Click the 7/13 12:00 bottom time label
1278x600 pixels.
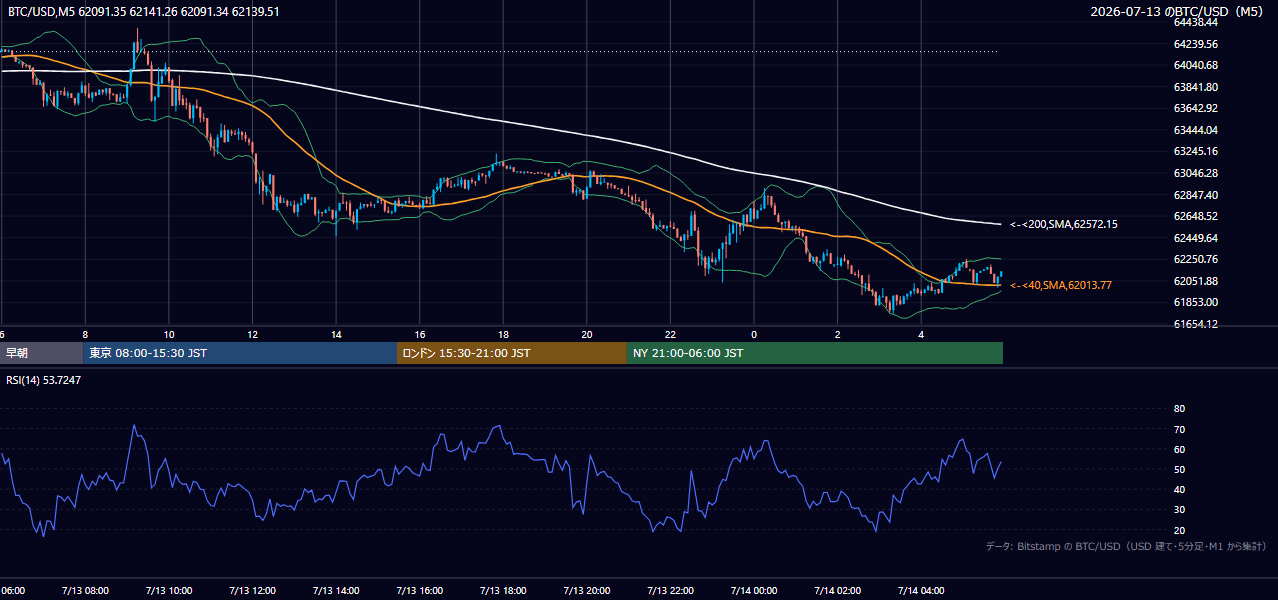point(252,591)
